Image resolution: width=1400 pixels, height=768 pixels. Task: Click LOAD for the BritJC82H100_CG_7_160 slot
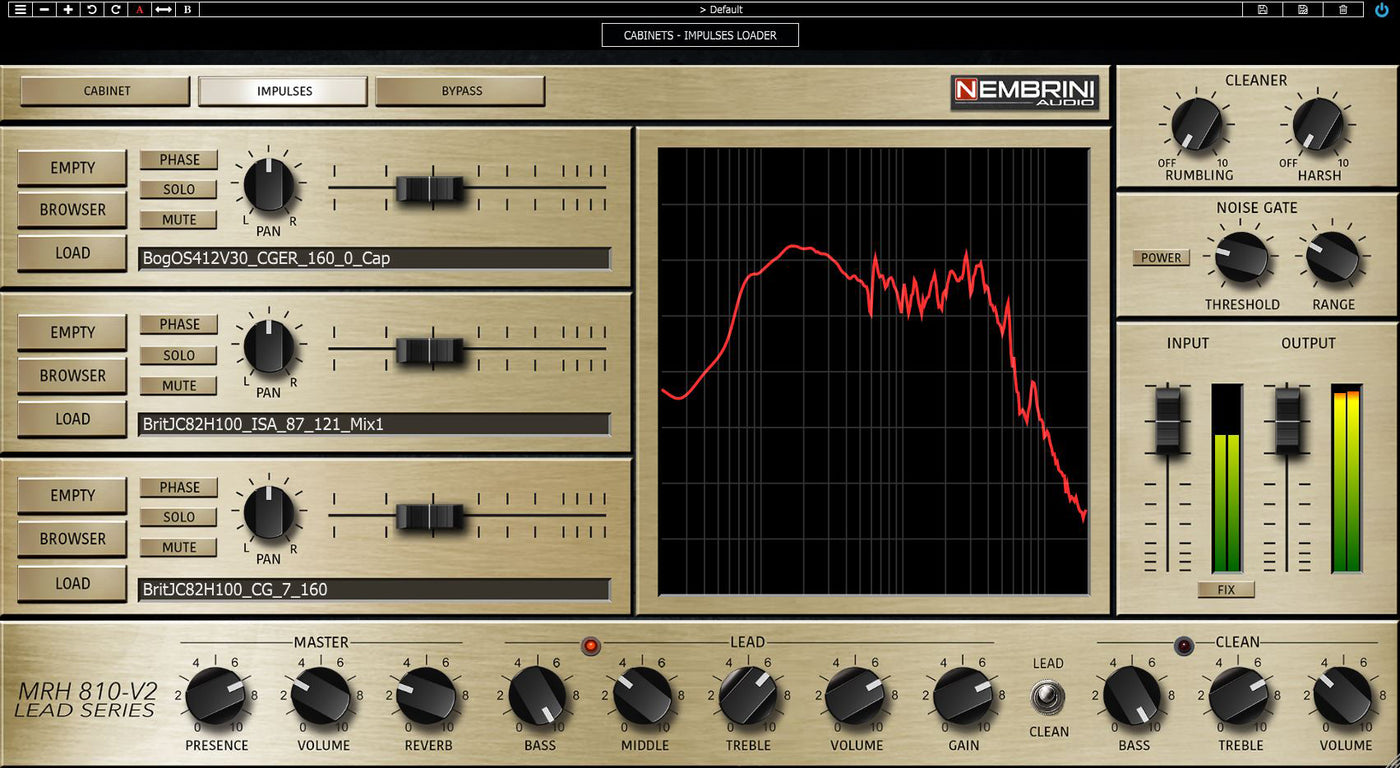(72, 584)
